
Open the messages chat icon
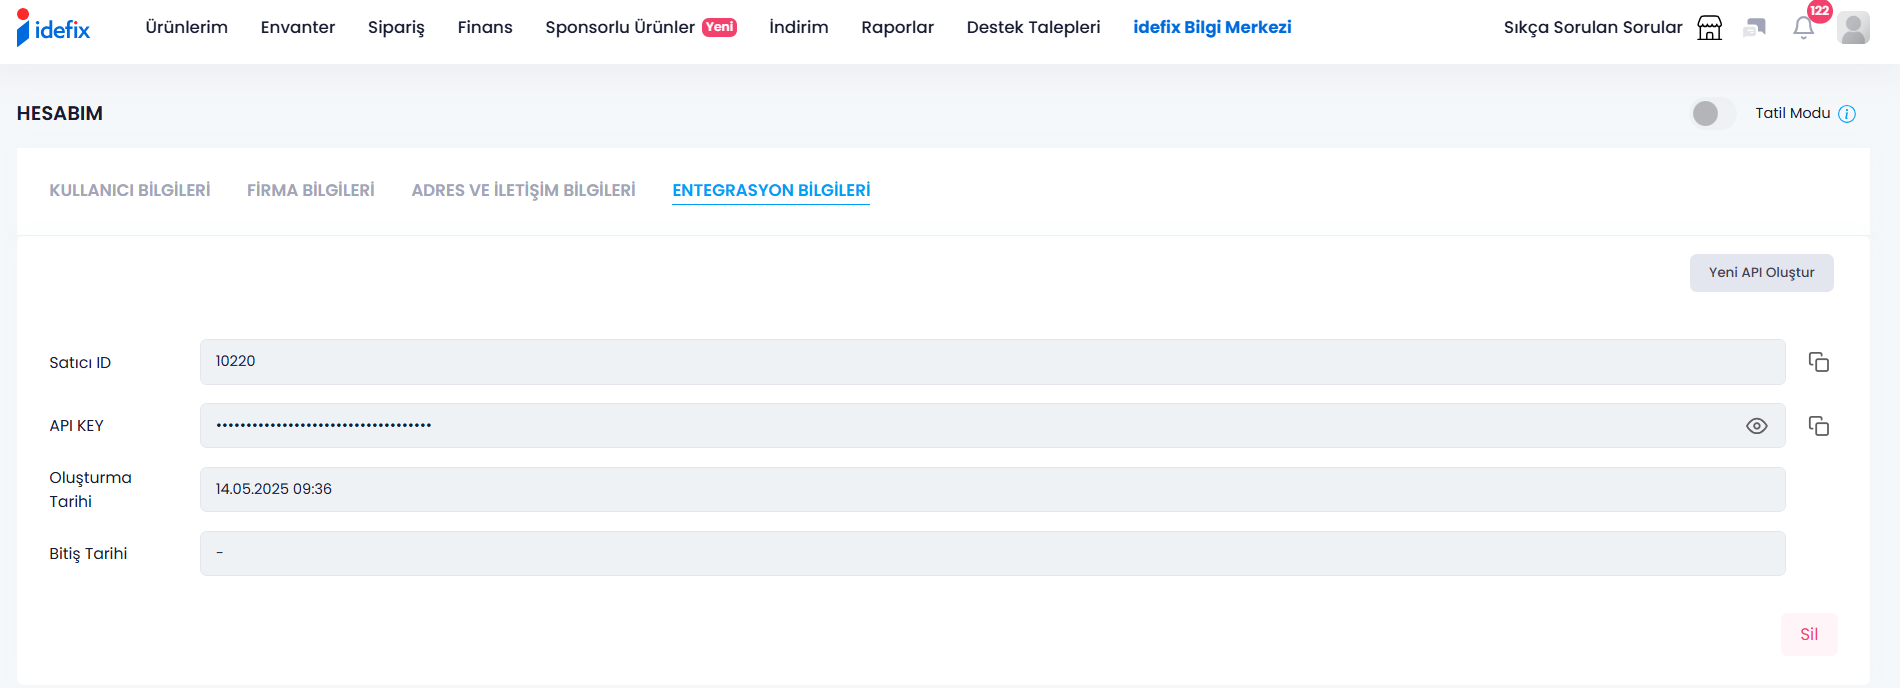point(1755,28)
